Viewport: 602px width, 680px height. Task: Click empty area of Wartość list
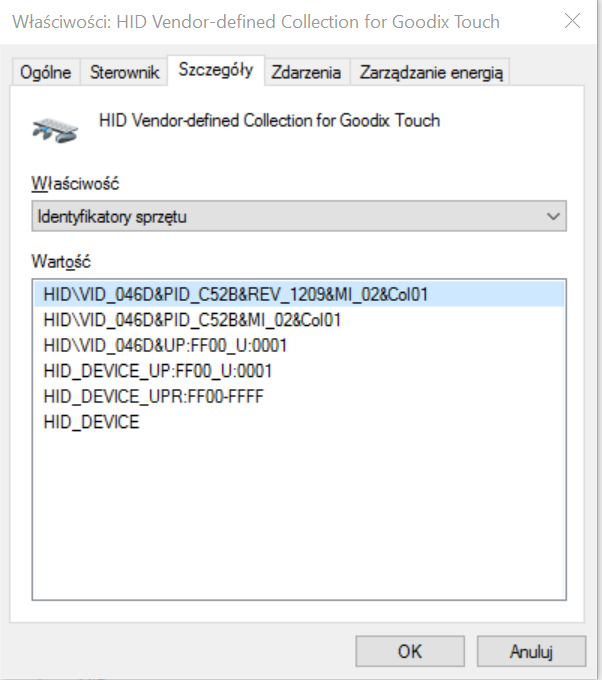(299, 516)
